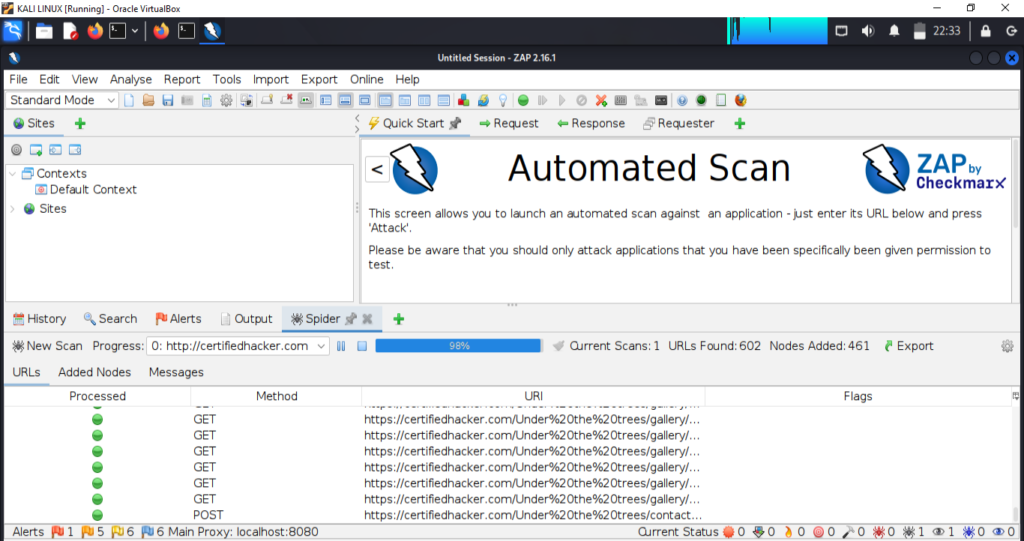This screenshot has height=541, width=1024.
Task: Click green plus next to Sites tab
Action: coord(80,123)
